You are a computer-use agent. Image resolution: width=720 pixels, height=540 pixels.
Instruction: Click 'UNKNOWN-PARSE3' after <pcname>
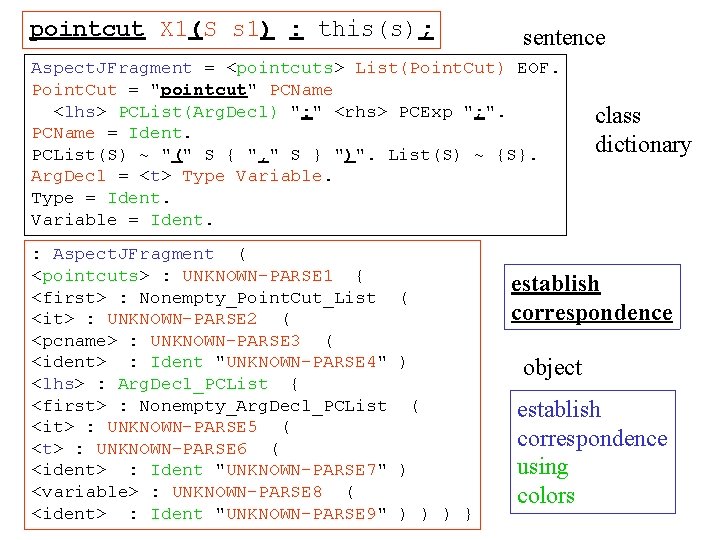point(225,341)
